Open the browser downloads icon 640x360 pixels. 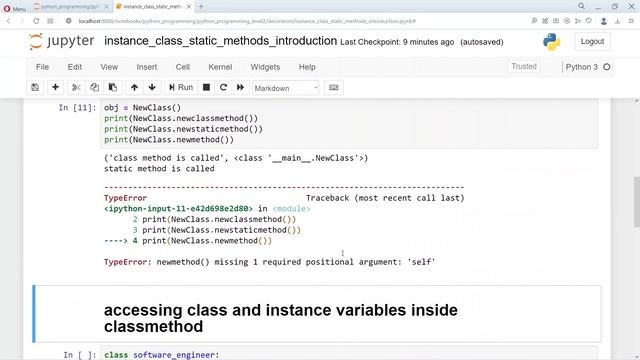(617, 21)
